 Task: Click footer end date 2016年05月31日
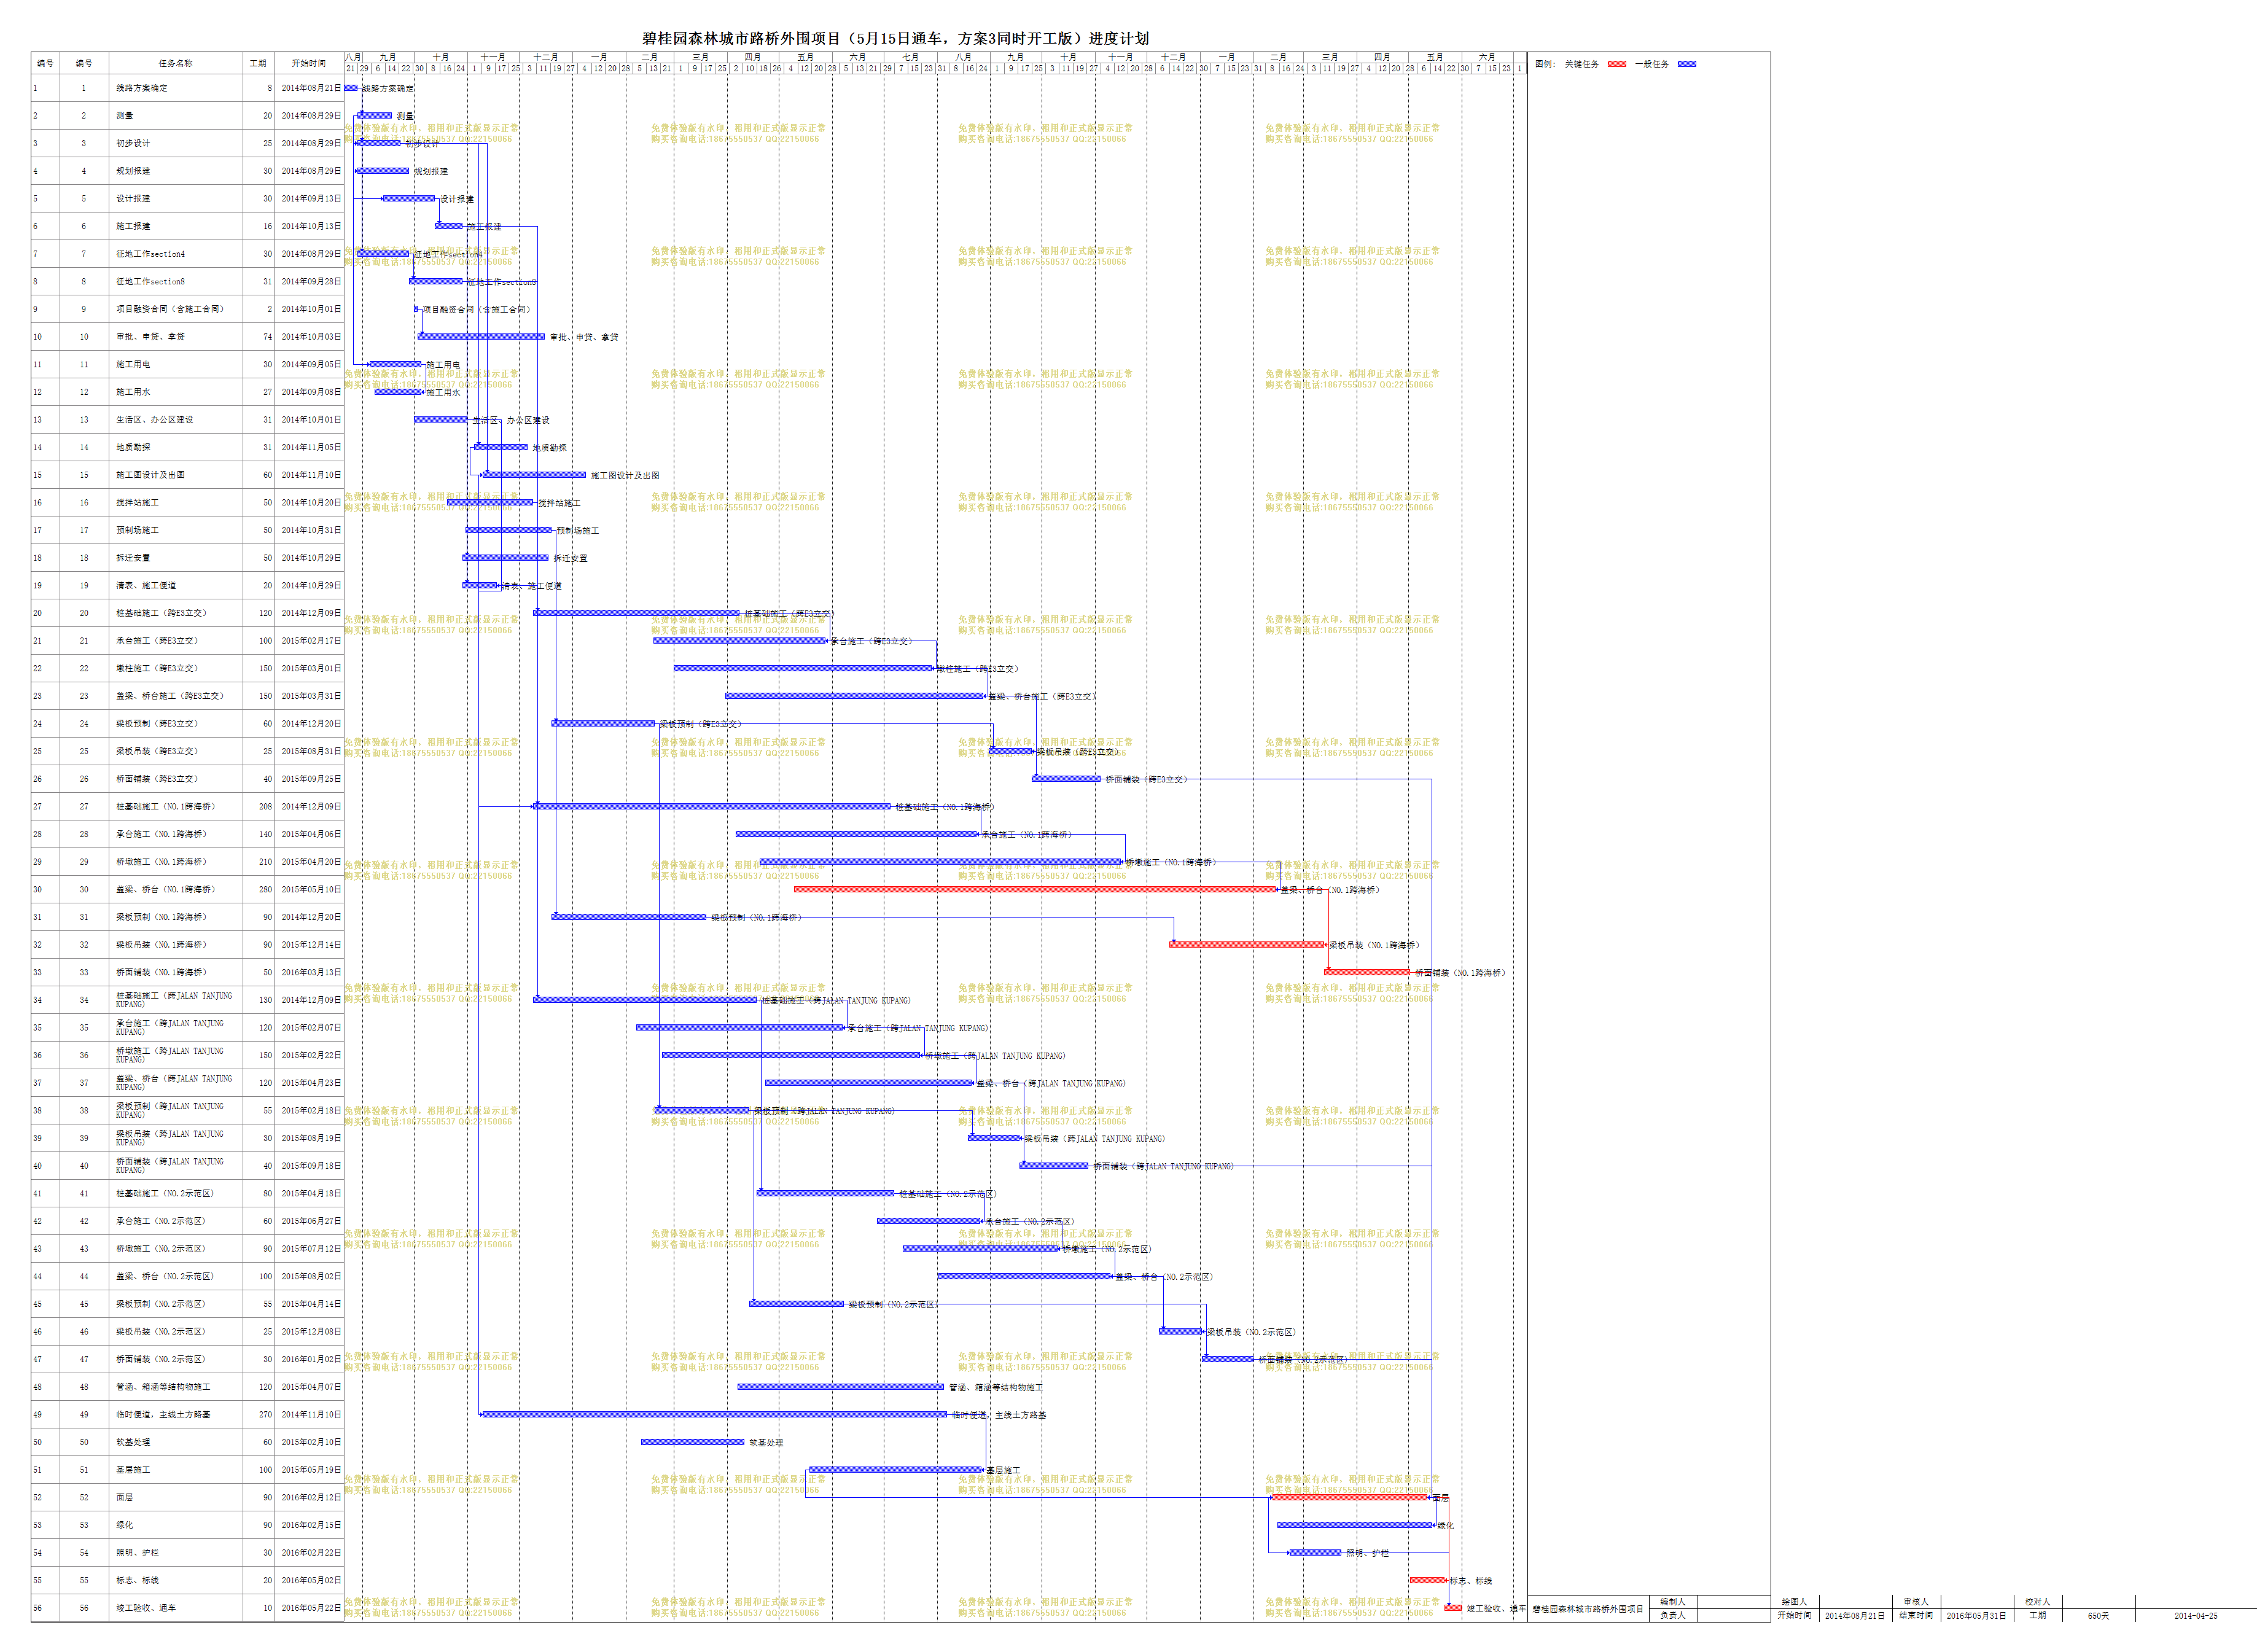tap(1976, 1616)
